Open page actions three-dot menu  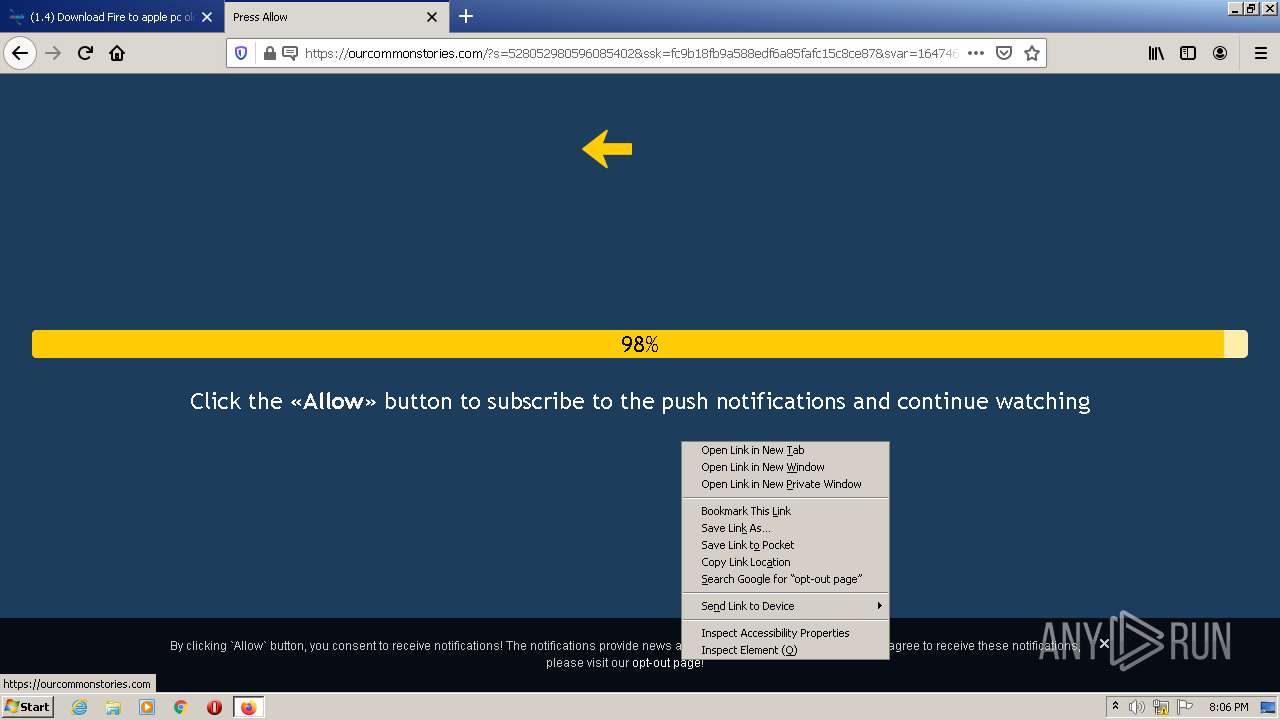click(x=976, y=53)
